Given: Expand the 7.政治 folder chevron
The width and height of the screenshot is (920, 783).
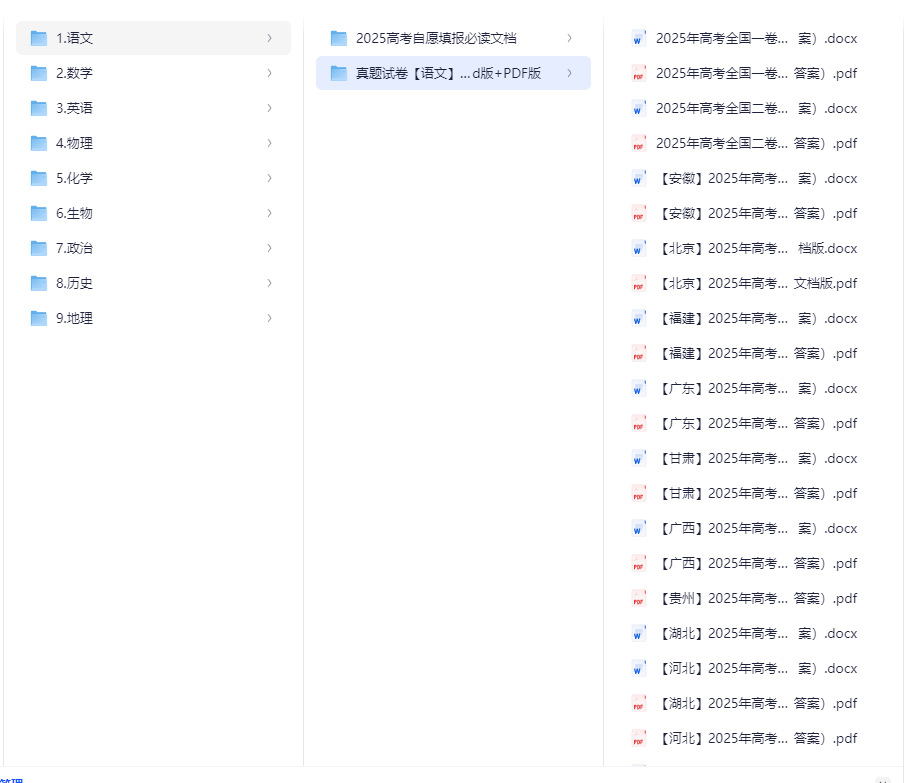Looking at the screenshot, I should pos(269,248).
